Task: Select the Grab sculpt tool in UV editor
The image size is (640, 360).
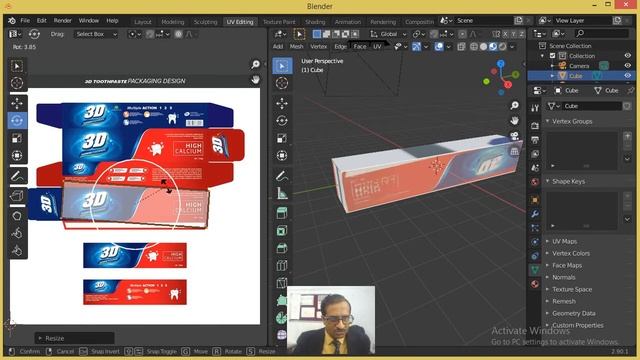Action: pyautogui.click(x=17, y=216)
